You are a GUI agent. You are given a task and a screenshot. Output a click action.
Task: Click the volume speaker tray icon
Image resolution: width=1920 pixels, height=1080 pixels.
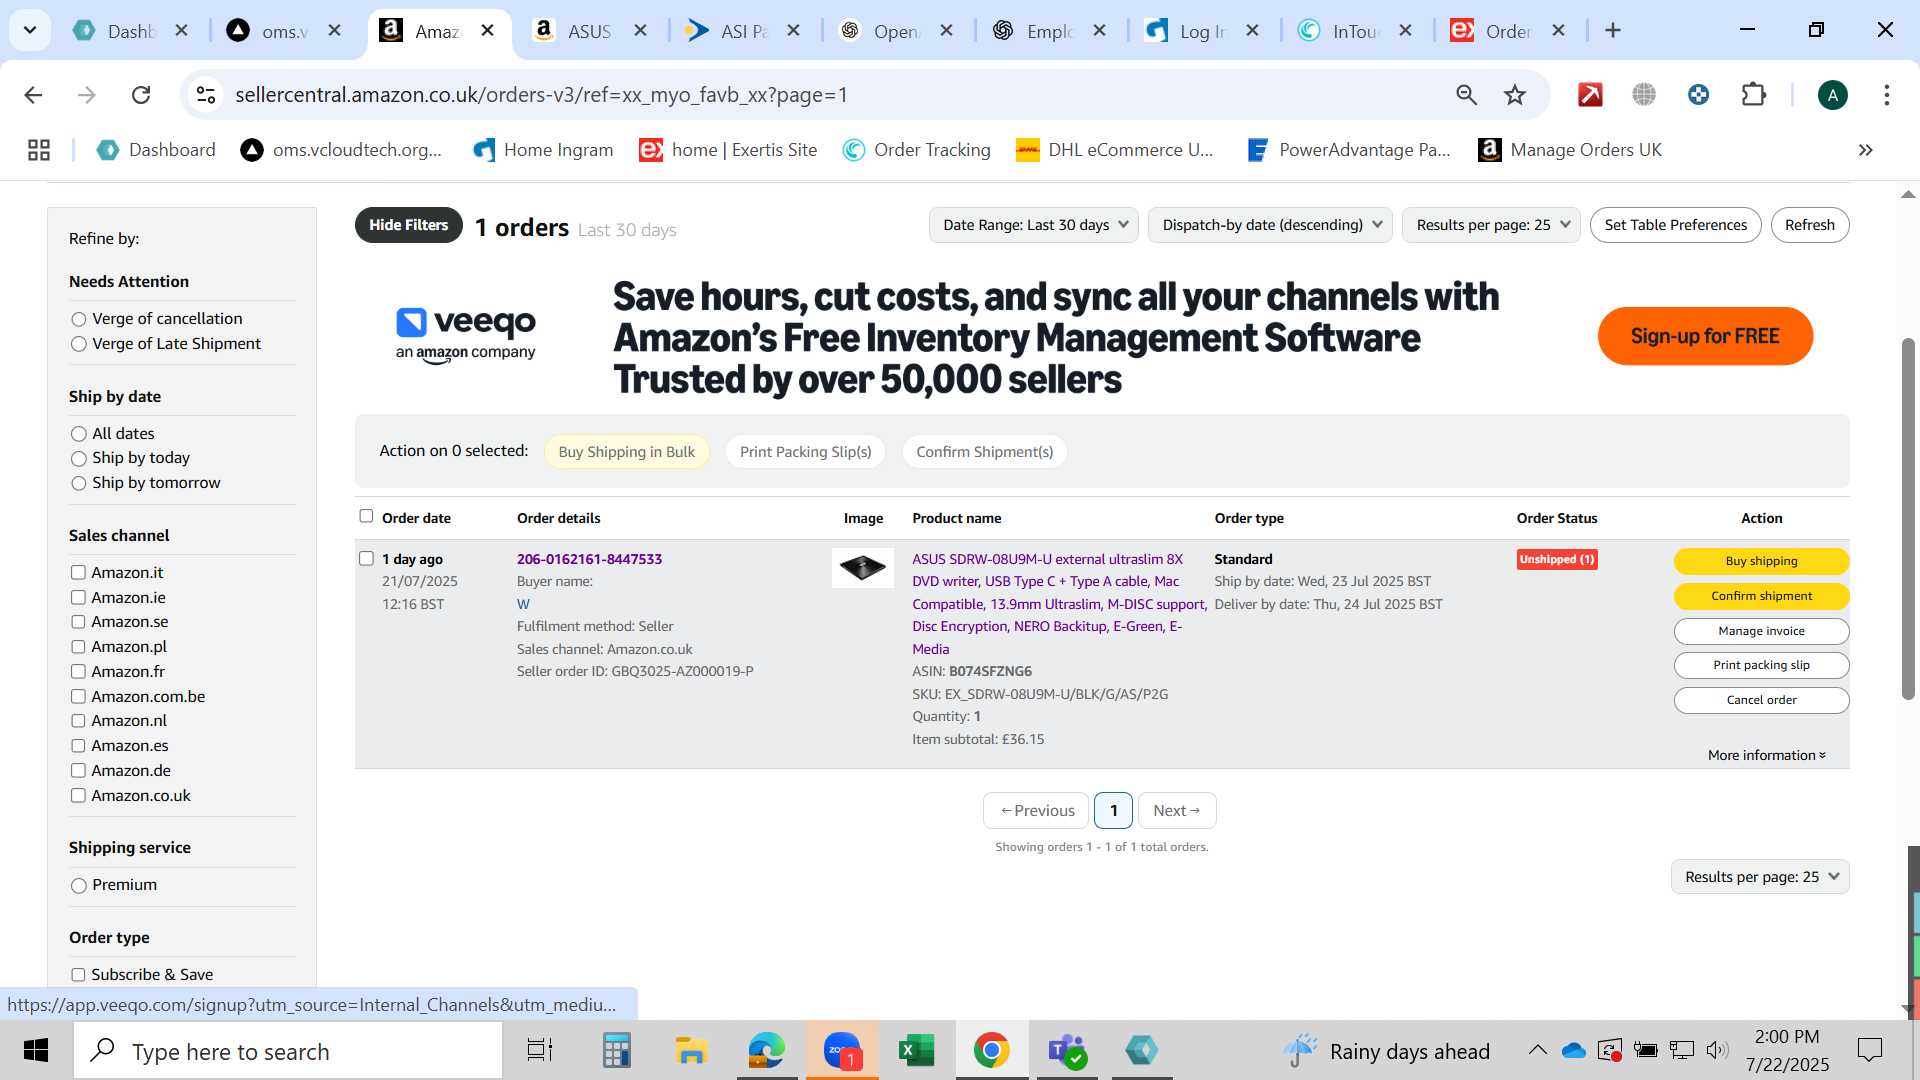1717,1050
